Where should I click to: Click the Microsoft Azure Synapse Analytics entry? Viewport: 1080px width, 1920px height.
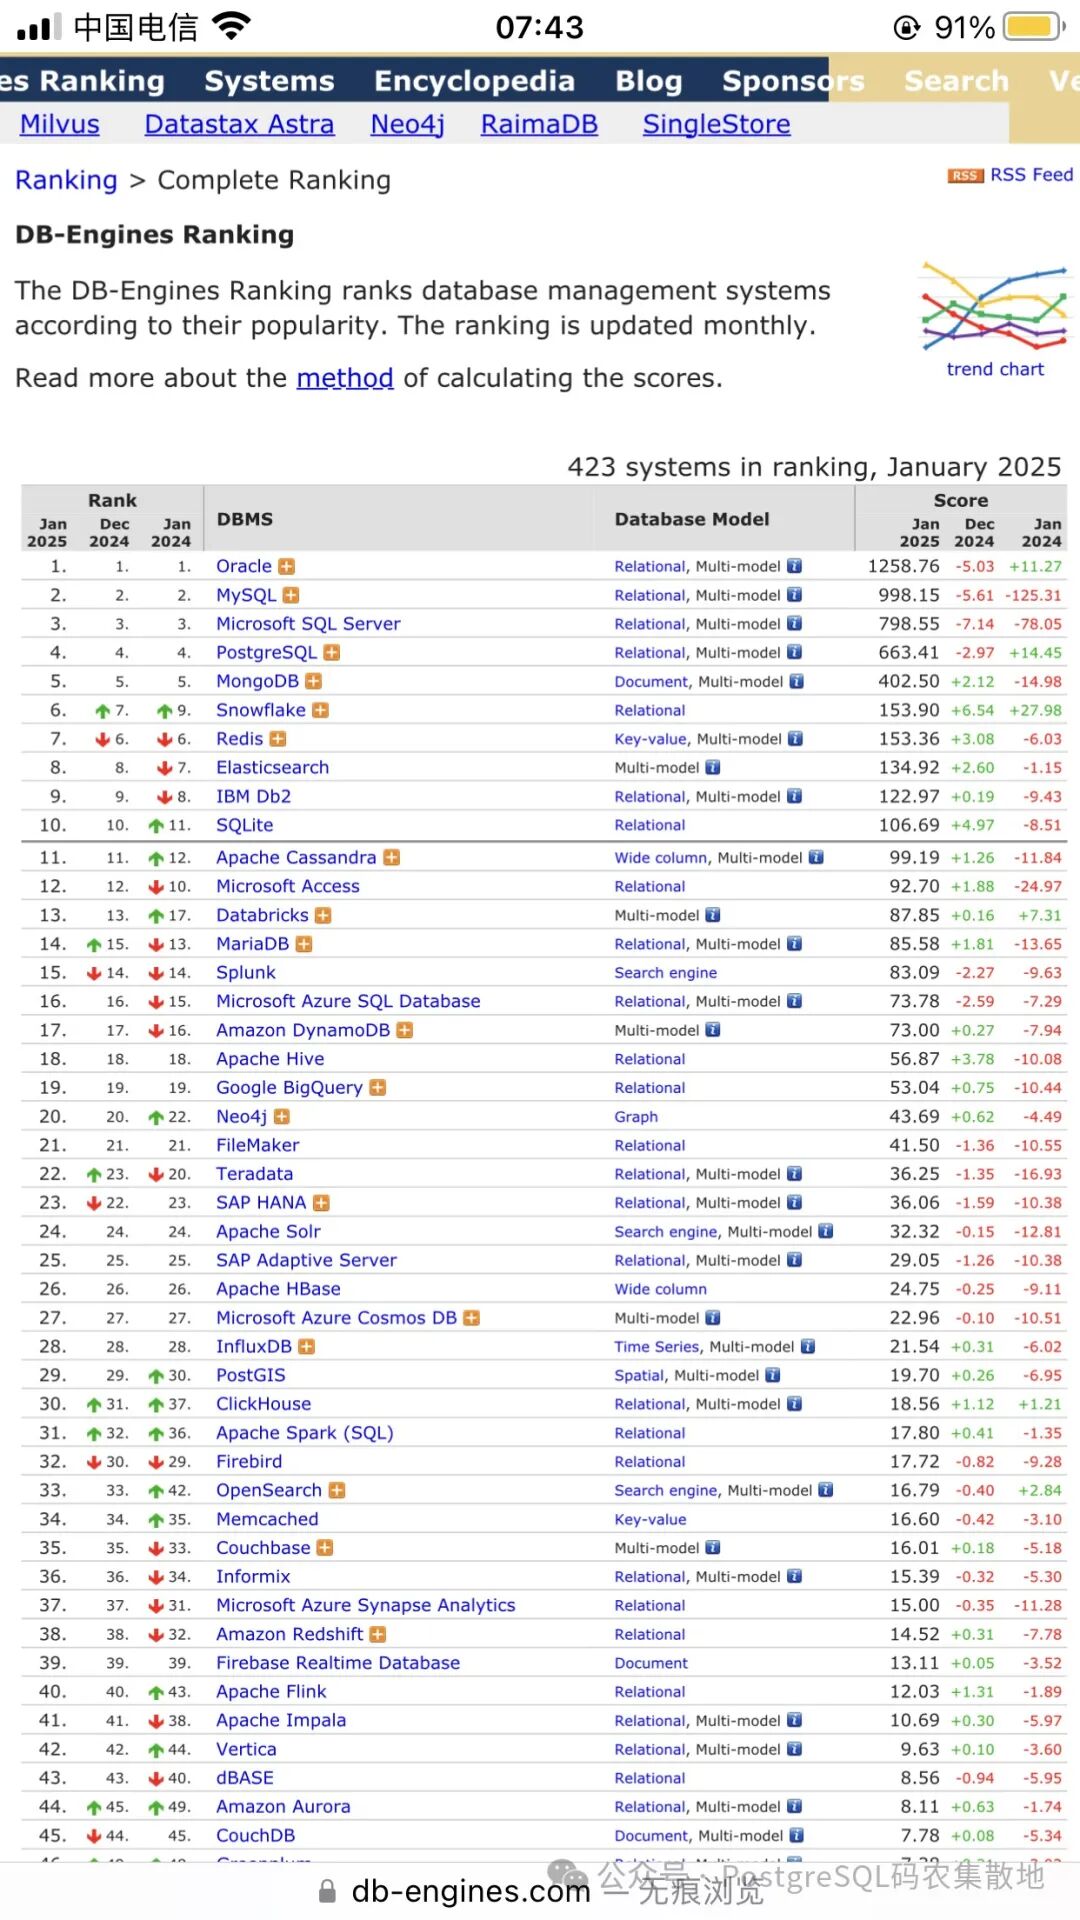(x=366, y=1605)
